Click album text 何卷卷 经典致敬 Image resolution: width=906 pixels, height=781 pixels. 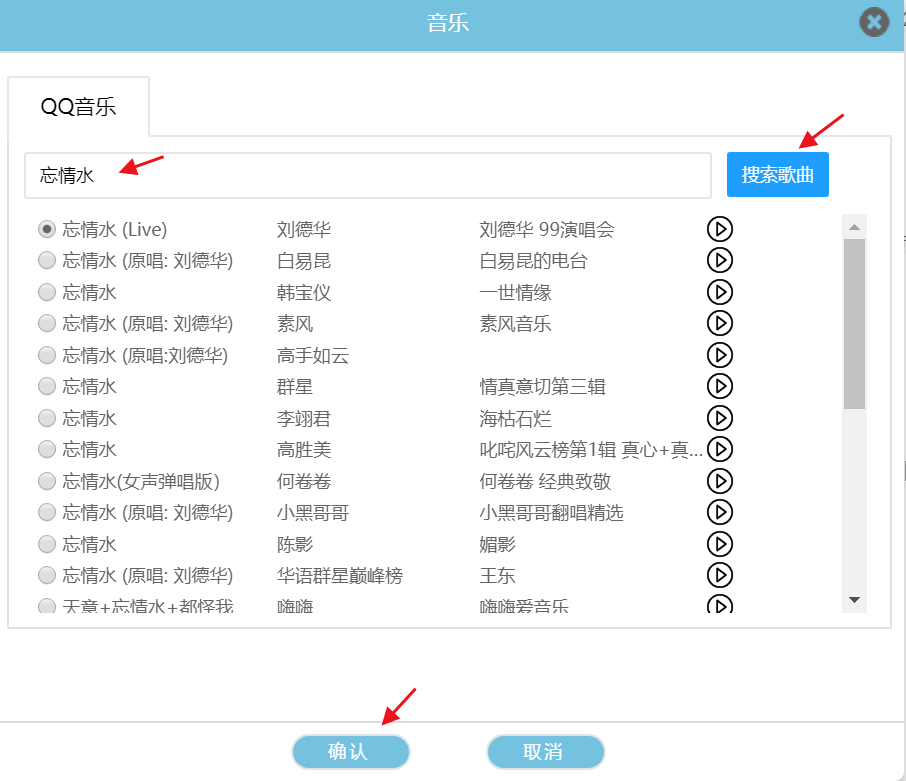[x=545, y=481]
